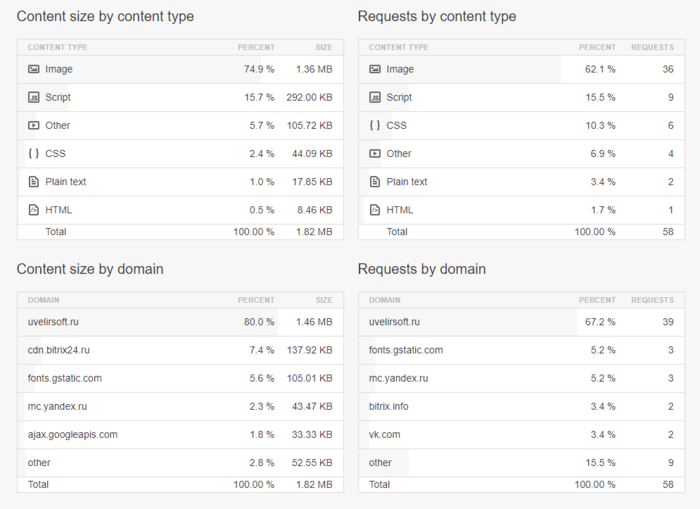Click other row in Content size by domain

pos(180,463)
